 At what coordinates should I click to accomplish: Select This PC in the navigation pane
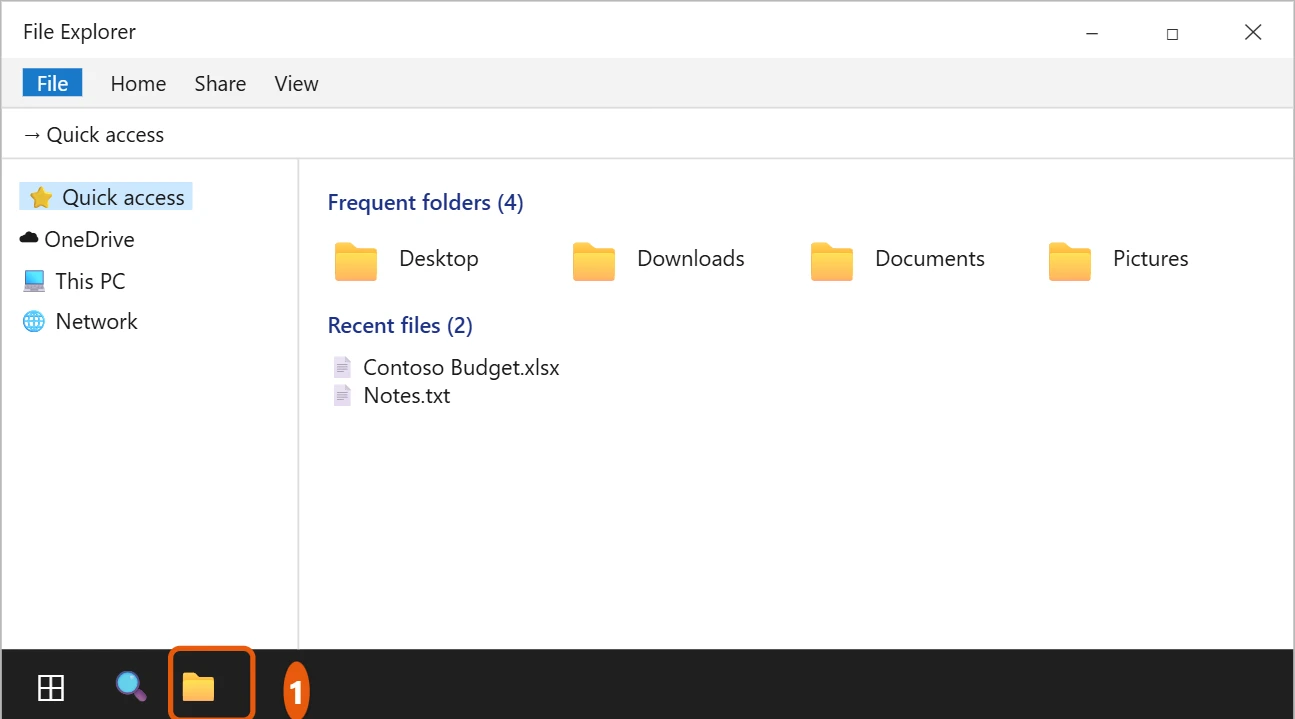click(74, 281)
